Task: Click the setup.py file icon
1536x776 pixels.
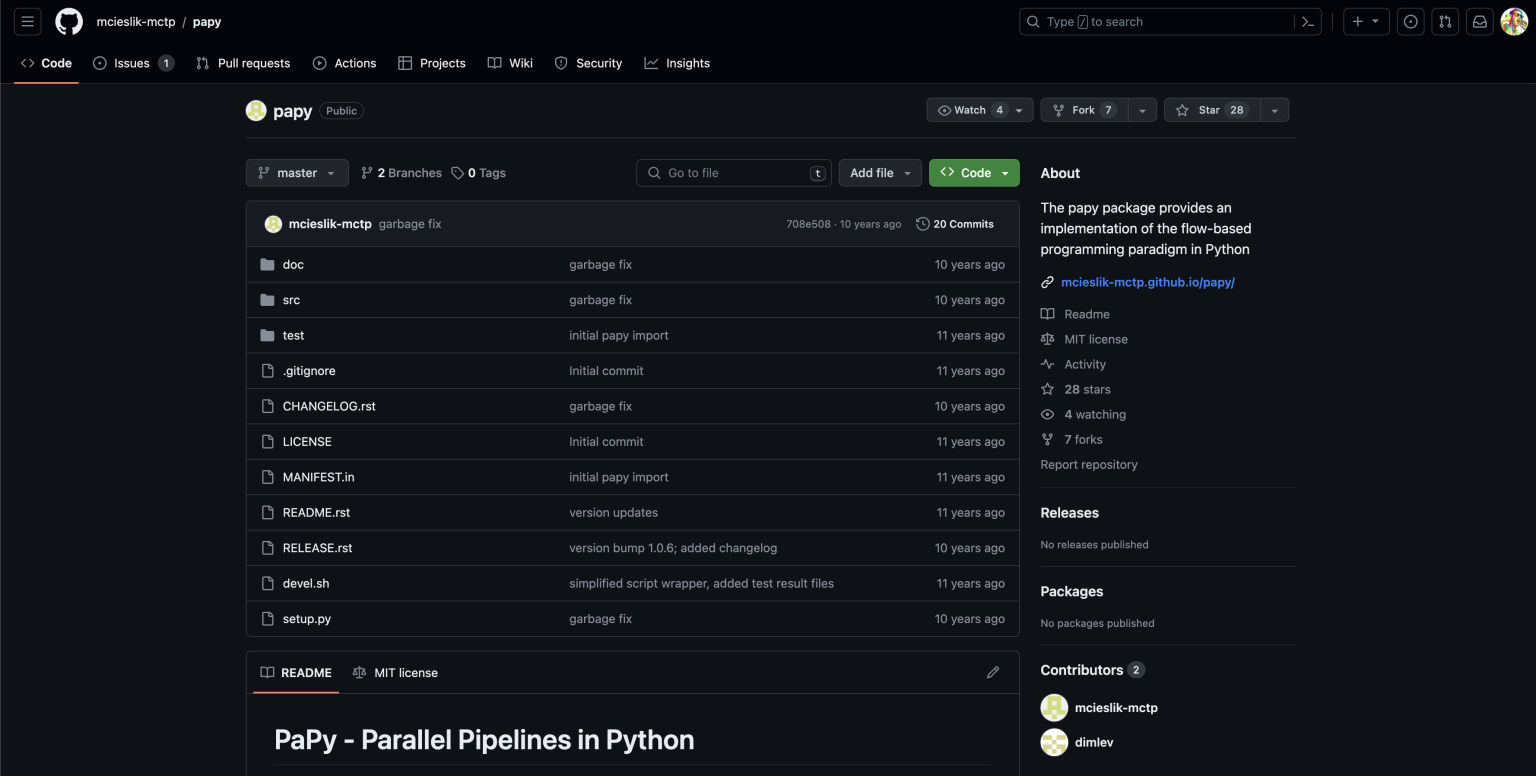Action: [x=267, y=619]
